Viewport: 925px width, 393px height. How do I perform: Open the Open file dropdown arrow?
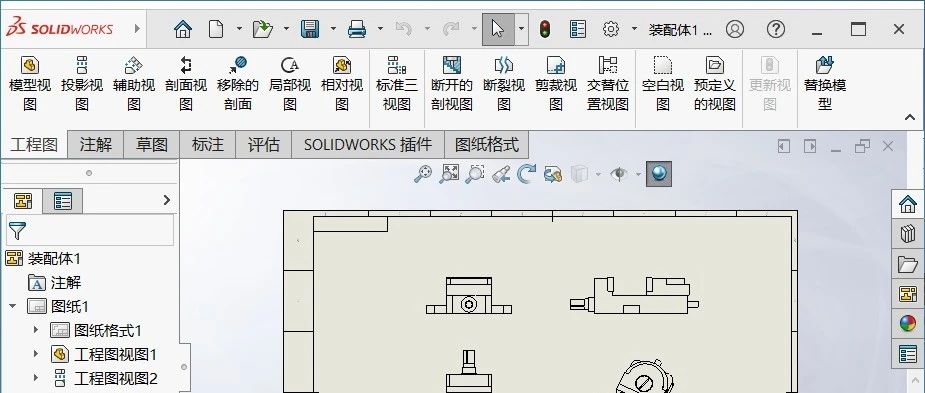[286, 28]
